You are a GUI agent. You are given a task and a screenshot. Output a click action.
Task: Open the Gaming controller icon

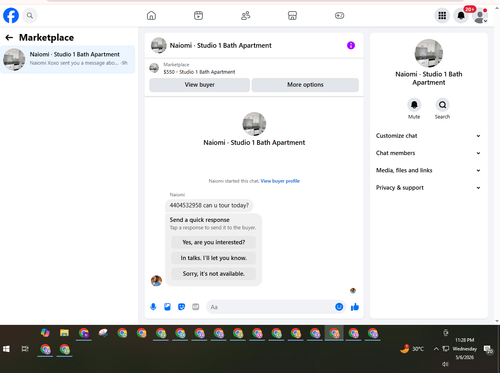click(x=339, y=16)
